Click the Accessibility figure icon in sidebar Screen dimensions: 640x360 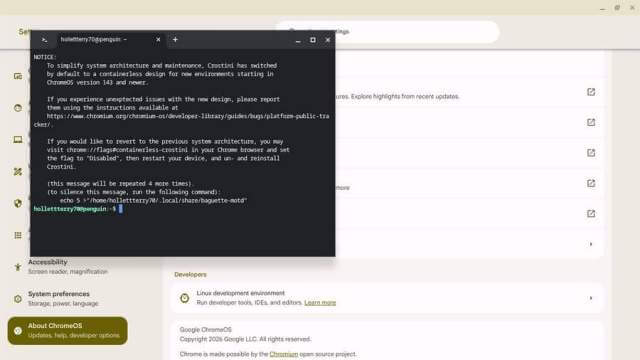click(x=18, y=267)
